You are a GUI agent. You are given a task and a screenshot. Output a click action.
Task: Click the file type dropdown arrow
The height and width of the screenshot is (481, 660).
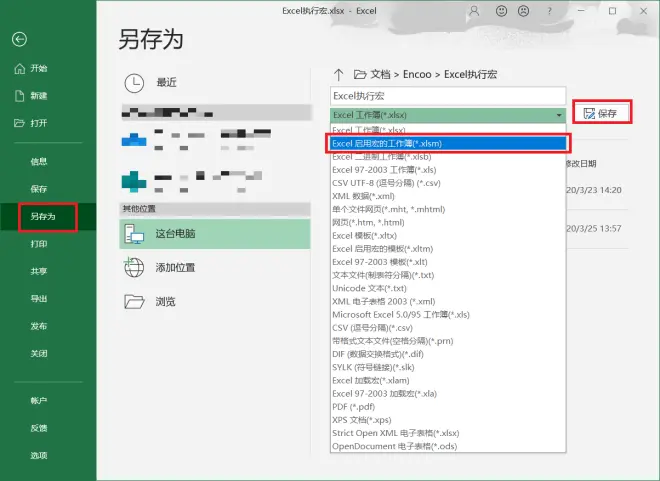559,115
